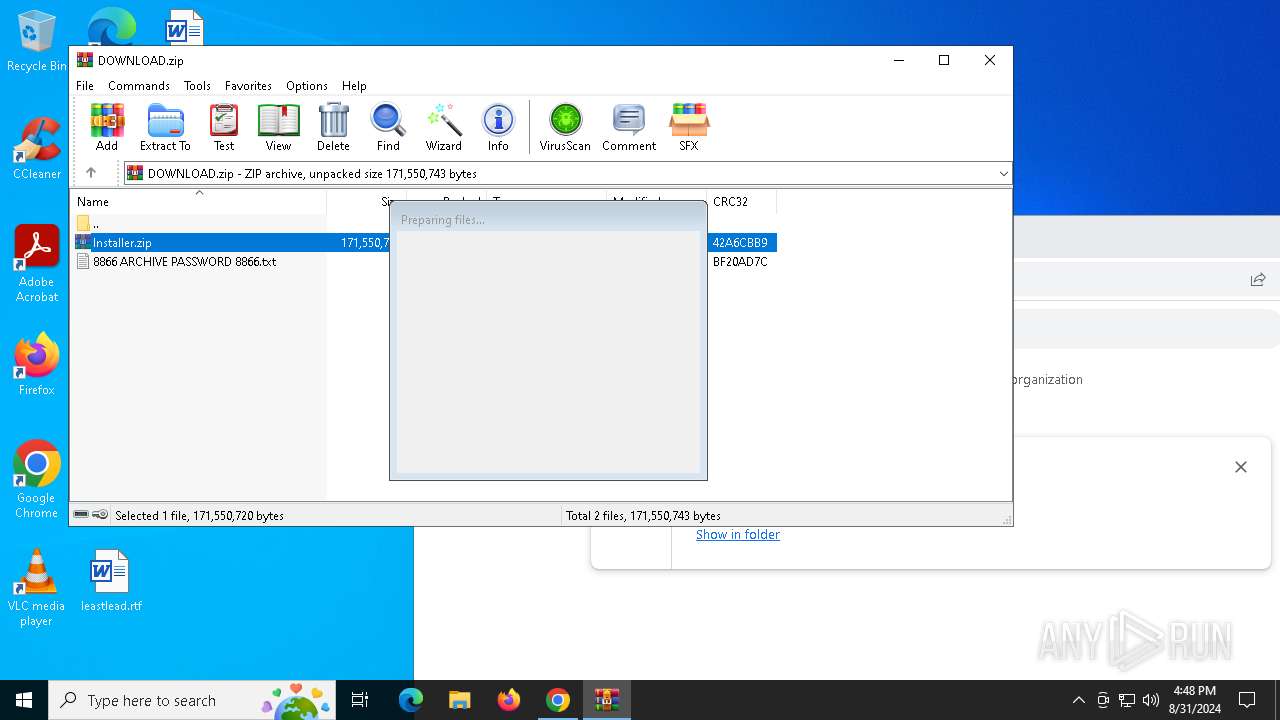Open Recycle Bin desktop icon
This screenshot has width=1280, height=720.
click(37, 41)
